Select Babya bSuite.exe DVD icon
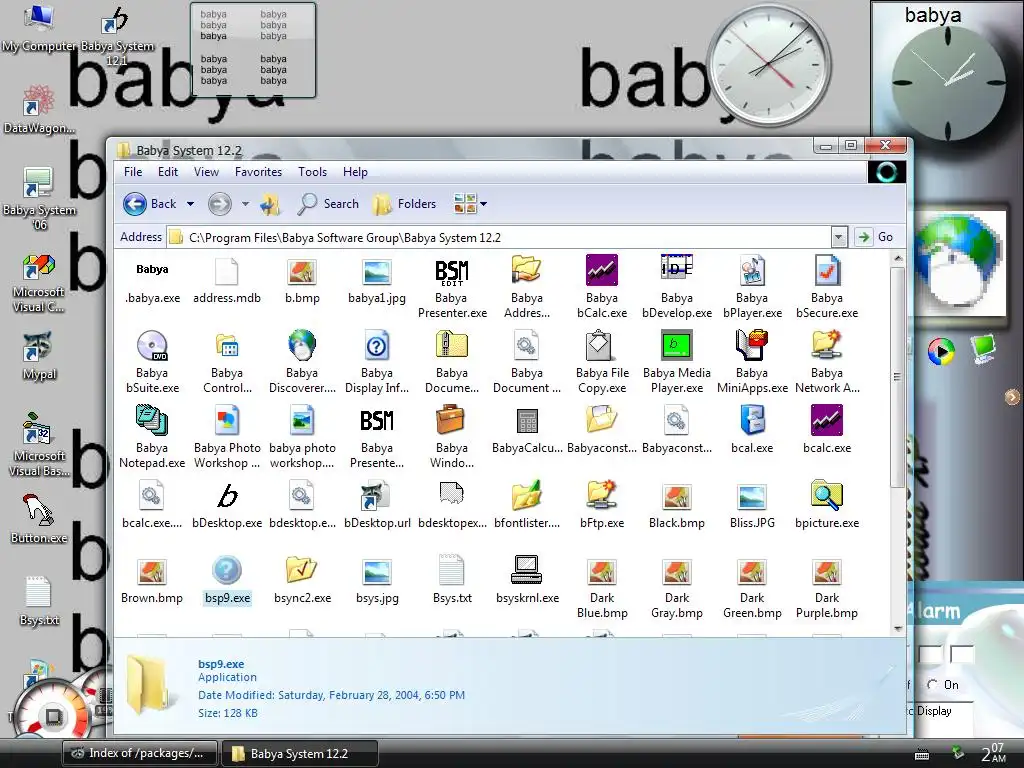This screenshot has width=1024, height=768. click(x=152, y=345)
